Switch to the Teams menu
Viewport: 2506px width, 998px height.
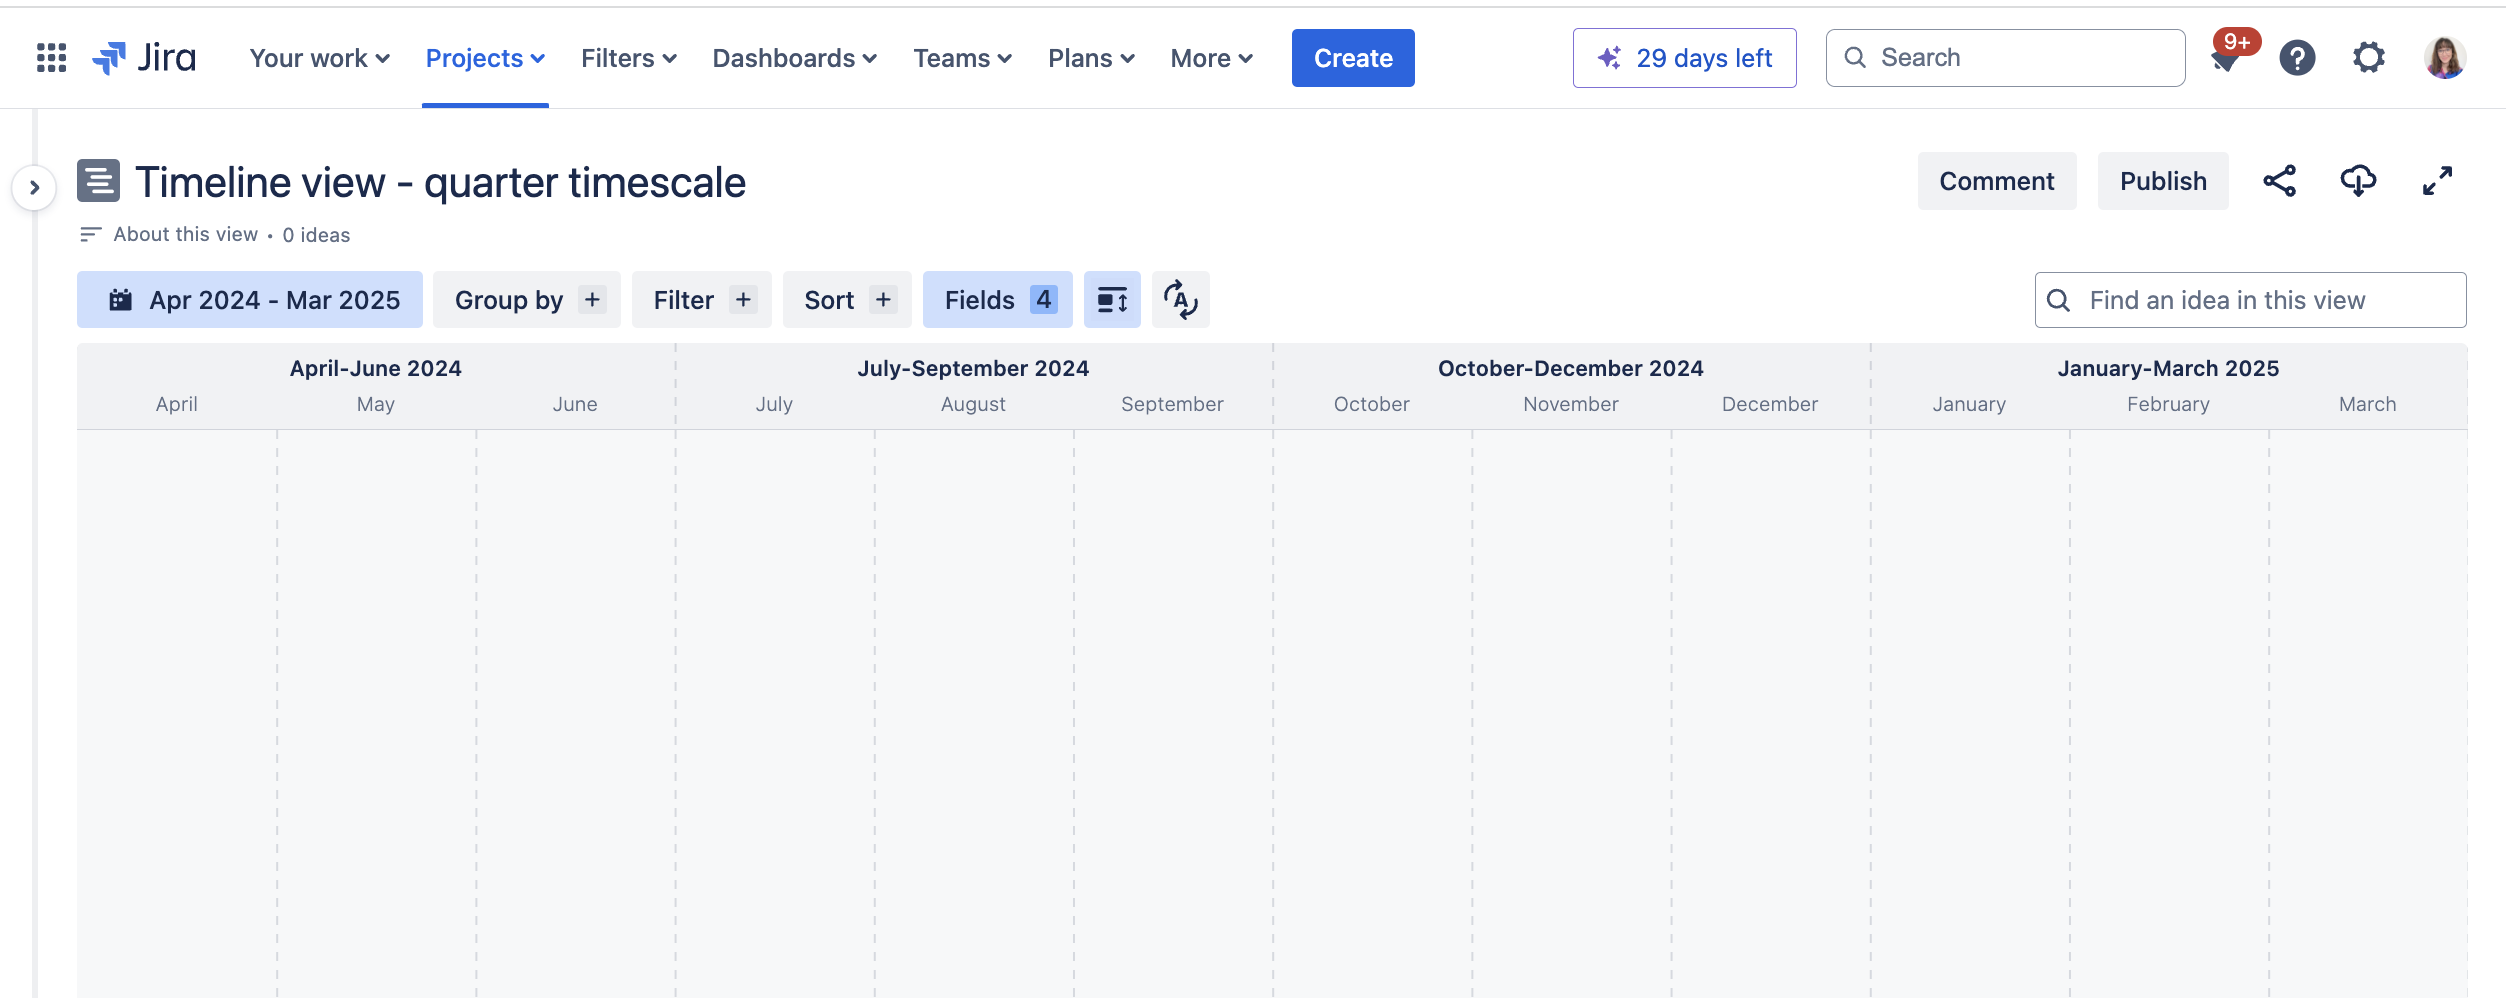pos(961,58)
